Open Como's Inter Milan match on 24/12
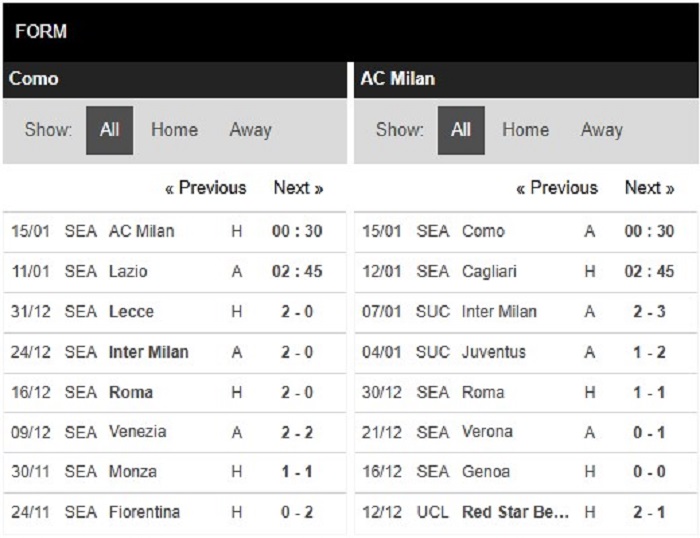700x538 pixels. coord(175,352)
